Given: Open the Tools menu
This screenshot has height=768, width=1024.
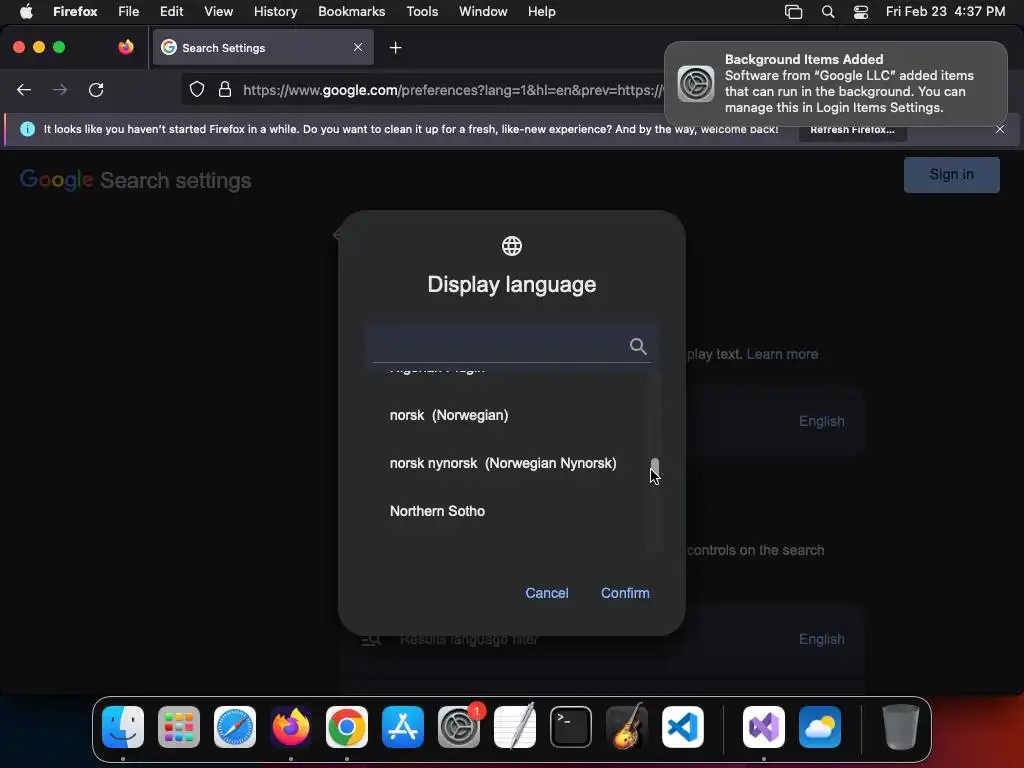Looking at the screenshot, I should 422,11.
